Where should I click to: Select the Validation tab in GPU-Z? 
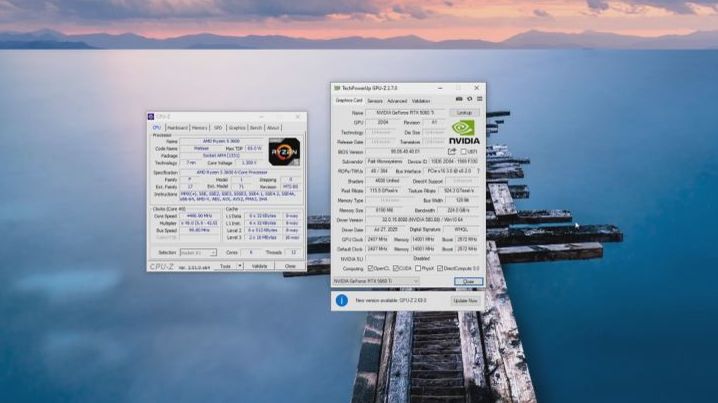pyautogui.click(x=421, y=101)
